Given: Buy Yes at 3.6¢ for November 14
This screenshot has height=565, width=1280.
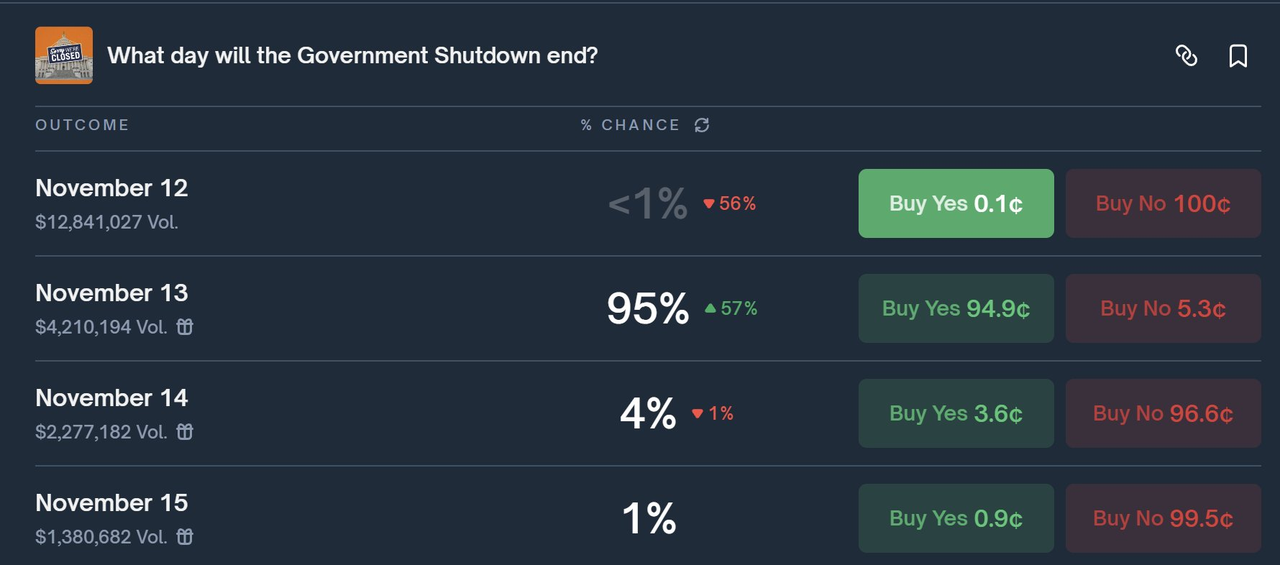Looking at the screenshot, I should 956,413.
